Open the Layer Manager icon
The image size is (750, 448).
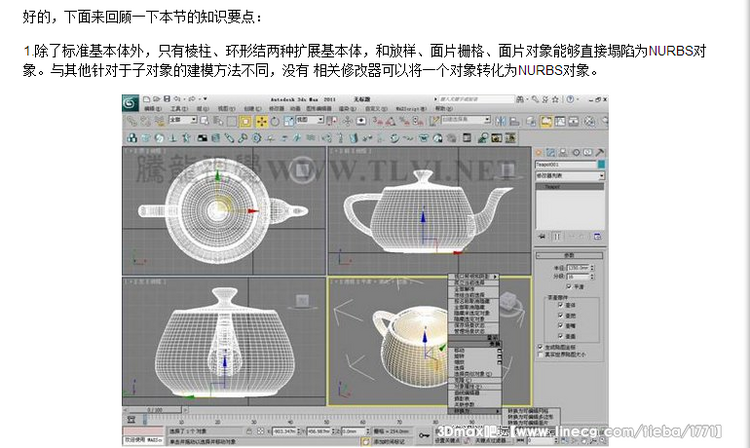click(531, 121)
